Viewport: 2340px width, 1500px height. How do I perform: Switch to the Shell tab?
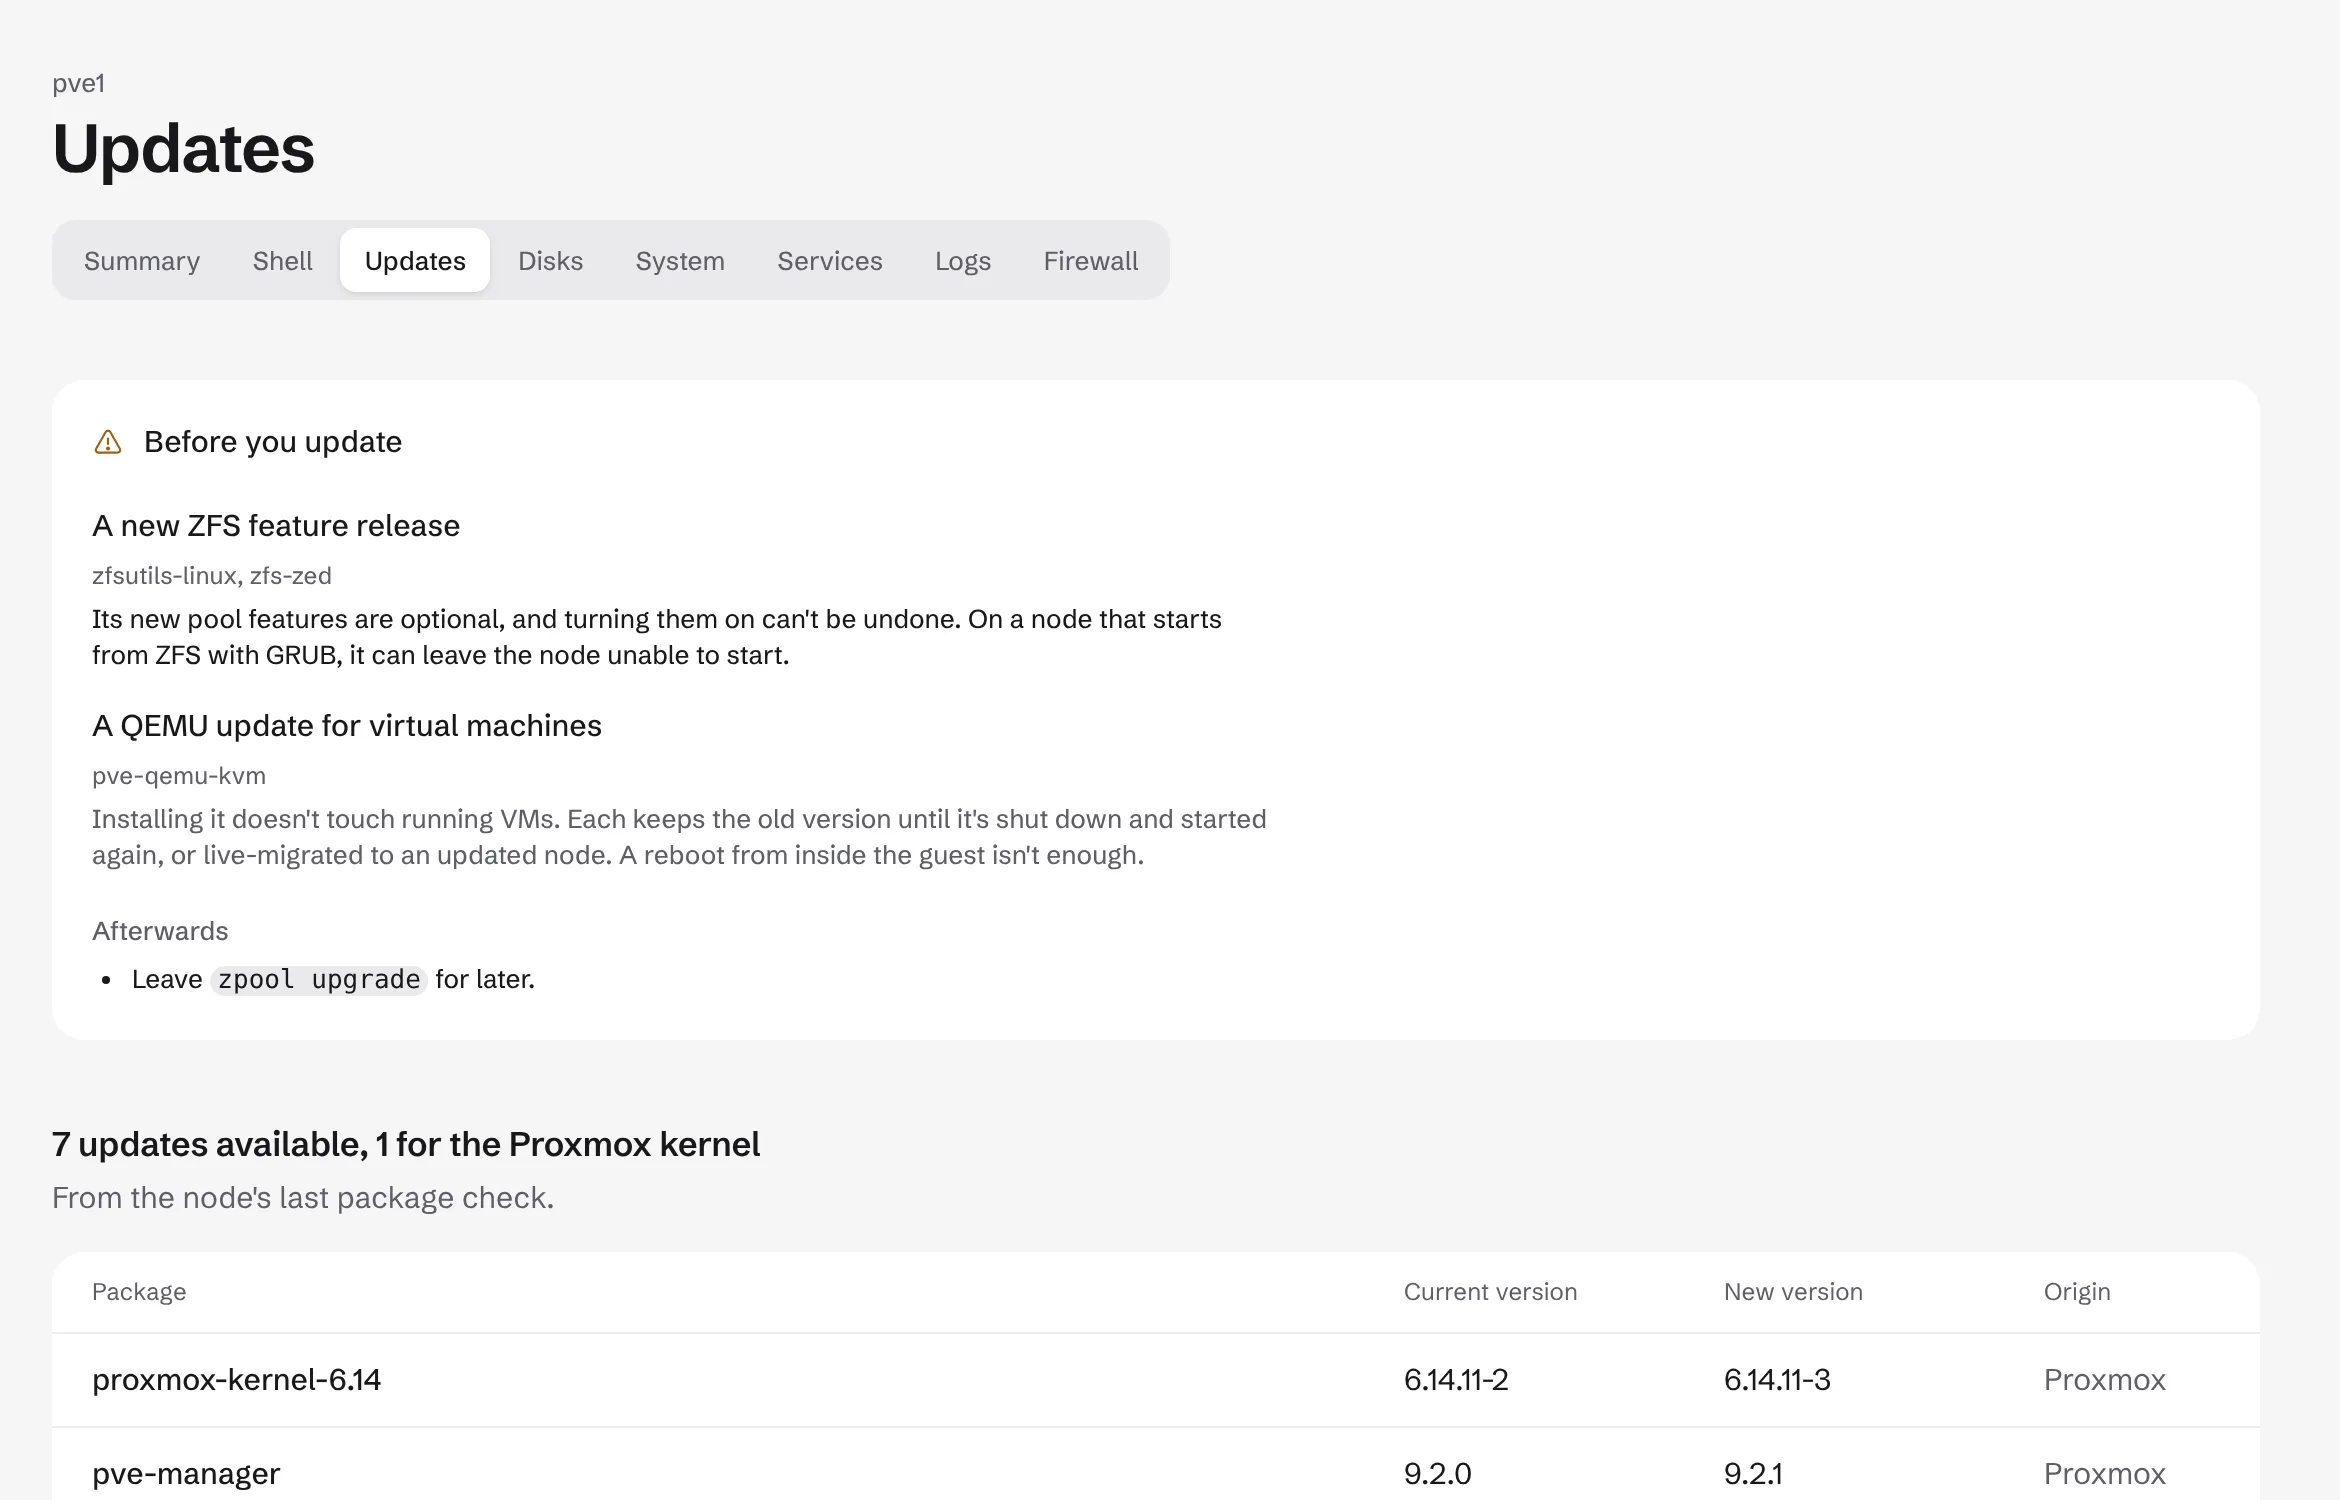(x=283, y=261)
